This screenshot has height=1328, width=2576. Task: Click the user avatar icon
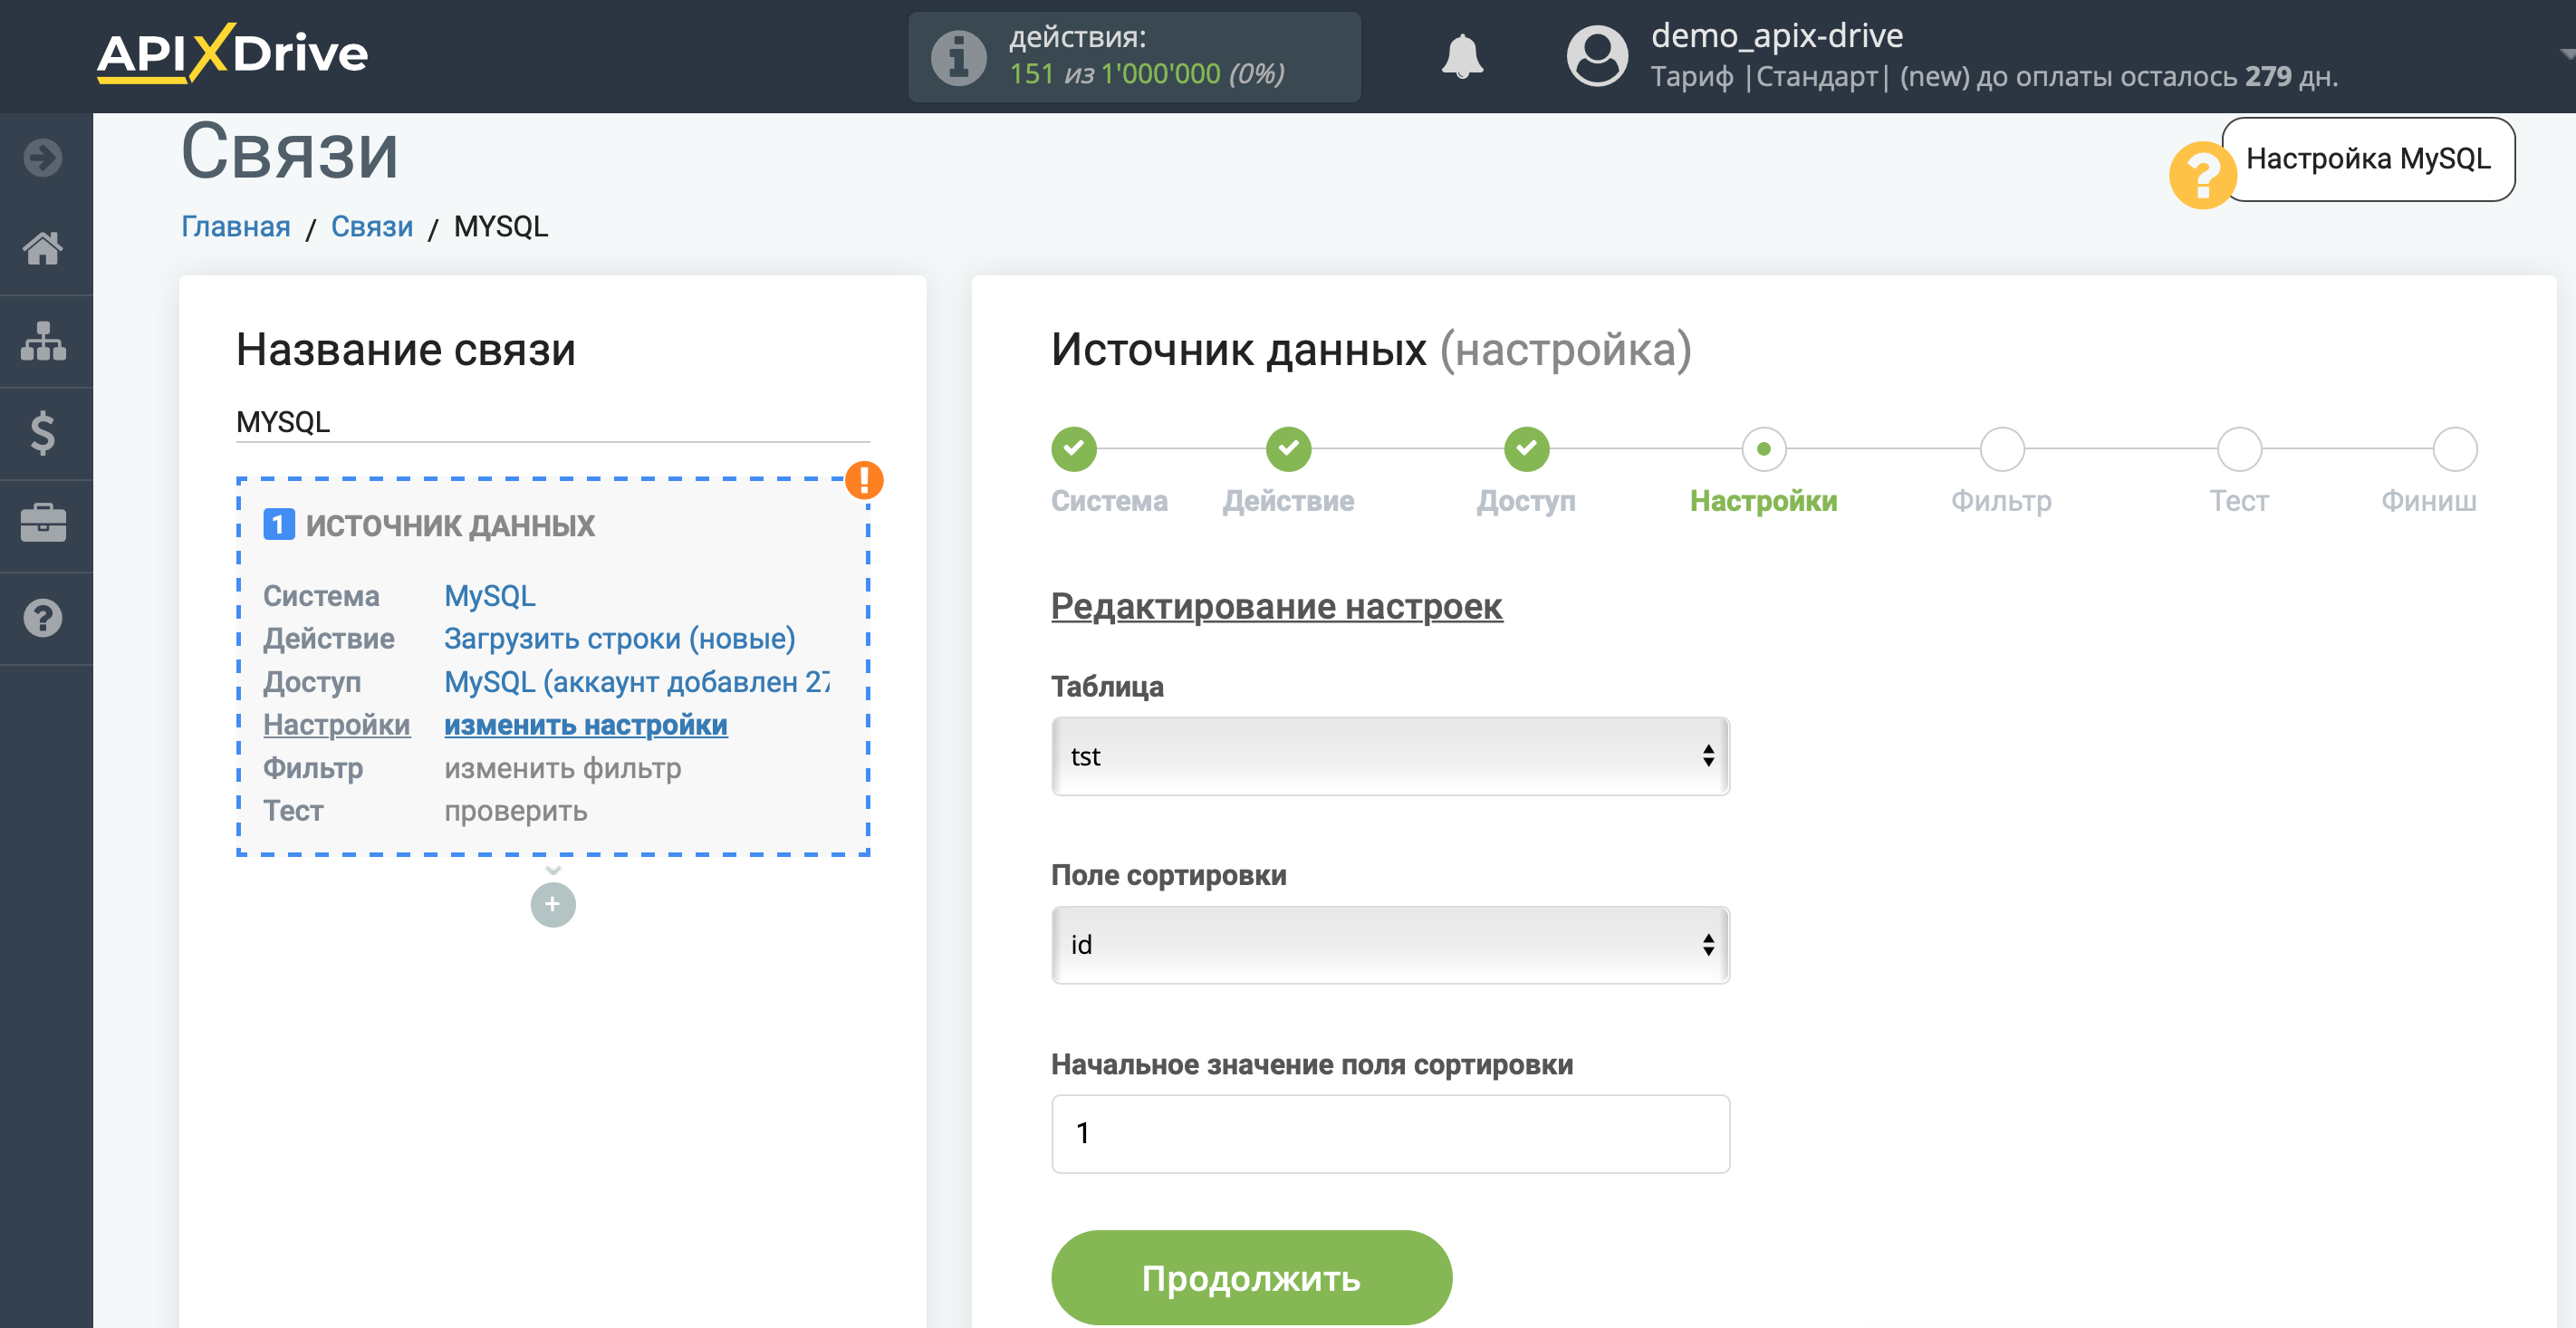1597,56
